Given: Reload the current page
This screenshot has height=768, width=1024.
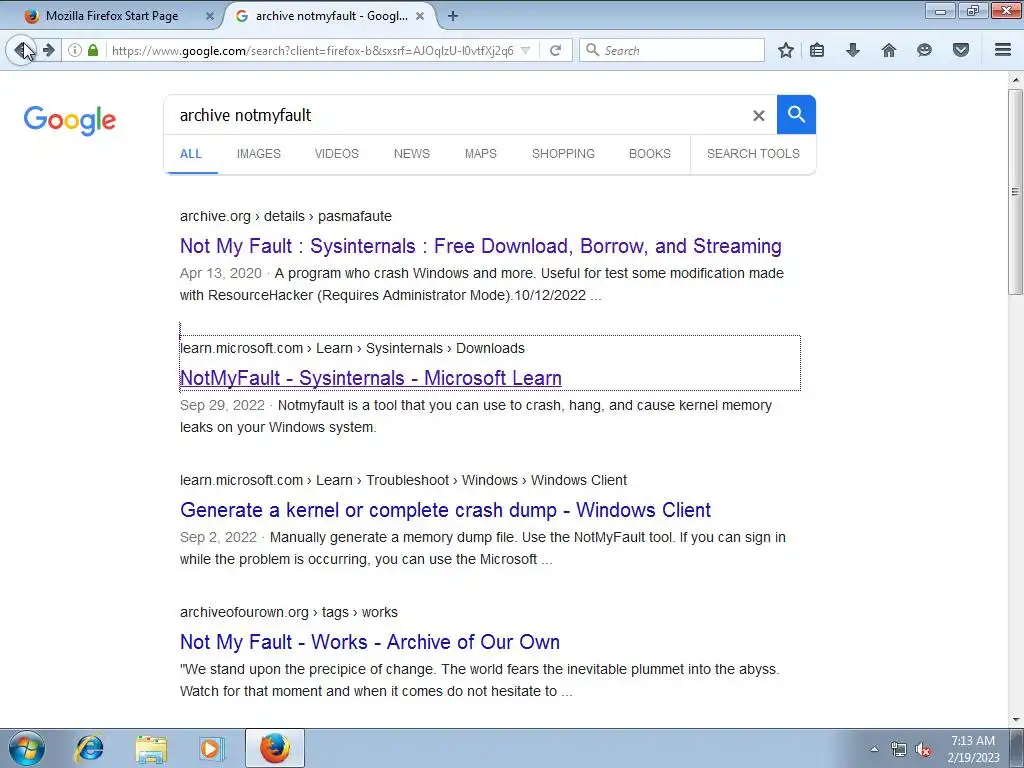Looking at the screenshot, I should (556, 50).
